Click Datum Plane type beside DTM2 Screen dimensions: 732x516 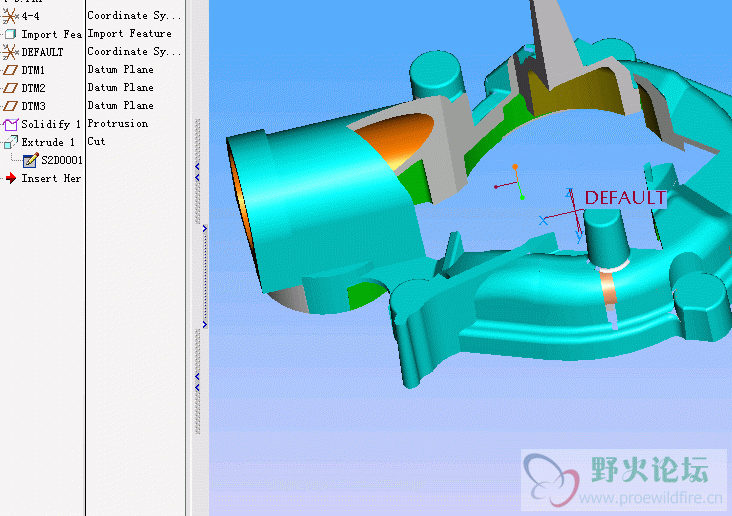120,87
